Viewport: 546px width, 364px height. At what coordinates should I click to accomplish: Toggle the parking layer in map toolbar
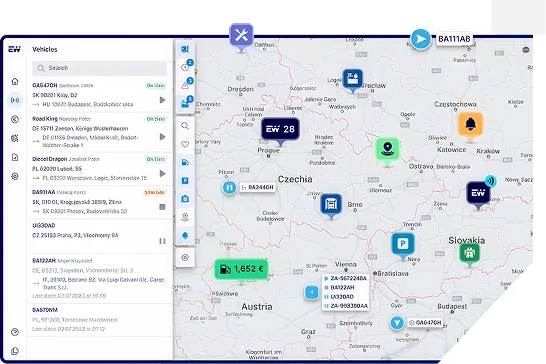point(185,180)
